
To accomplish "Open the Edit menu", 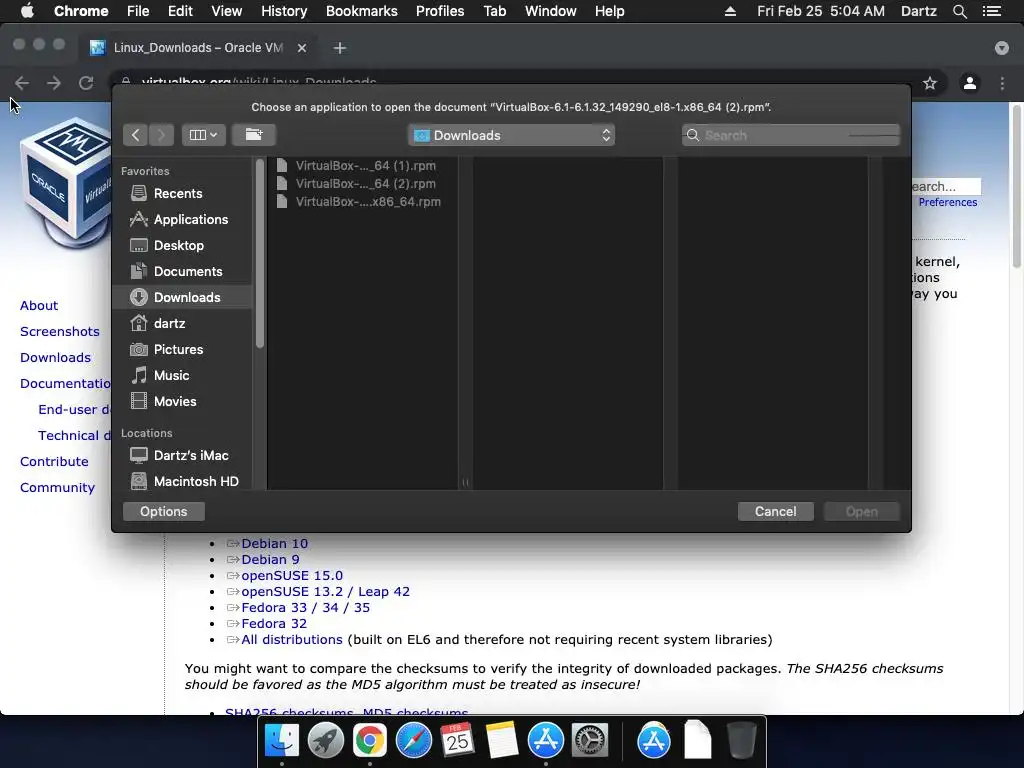I will pyautogui.click(x=180, y=11).
